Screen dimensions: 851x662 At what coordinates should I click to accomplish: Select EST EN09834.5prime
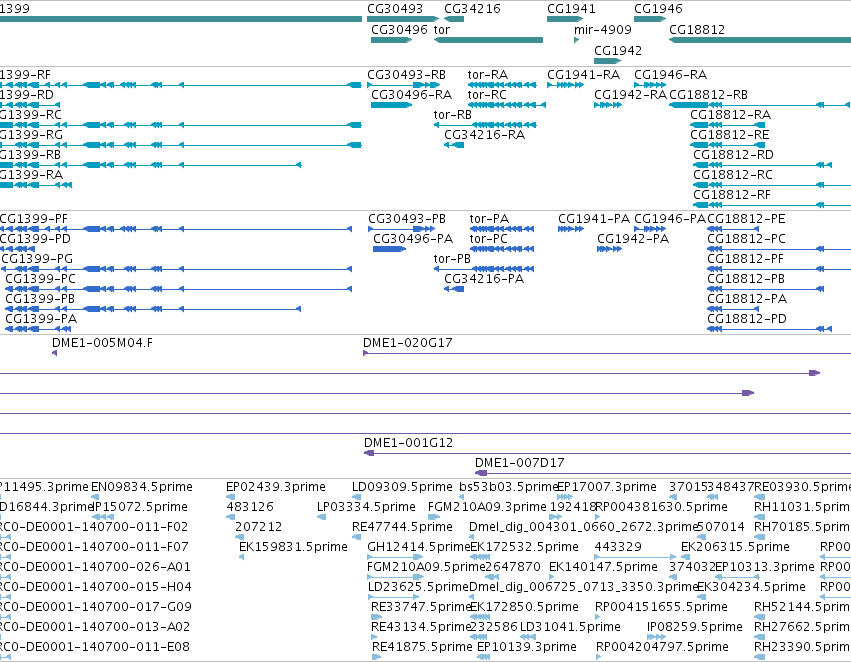coord(142,487)
